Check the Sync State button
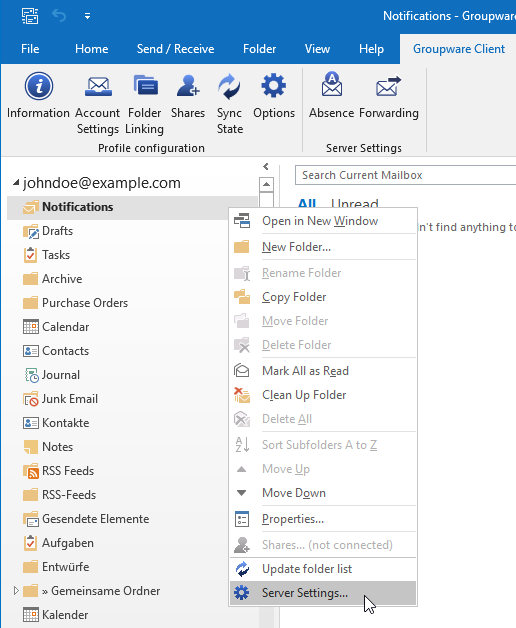The height and width of the screenshot is (628, 516). click(x=230, y=103)
